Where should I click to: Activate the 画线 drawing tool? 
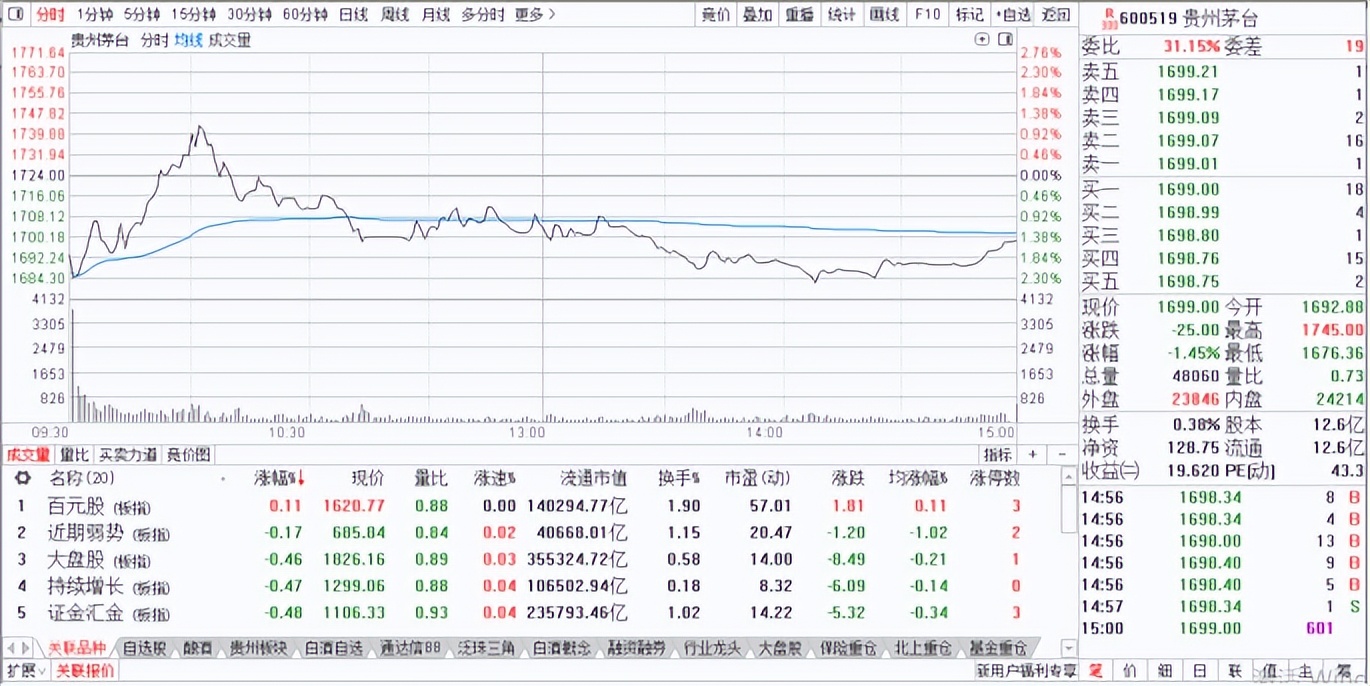click(x=884, y=15)
